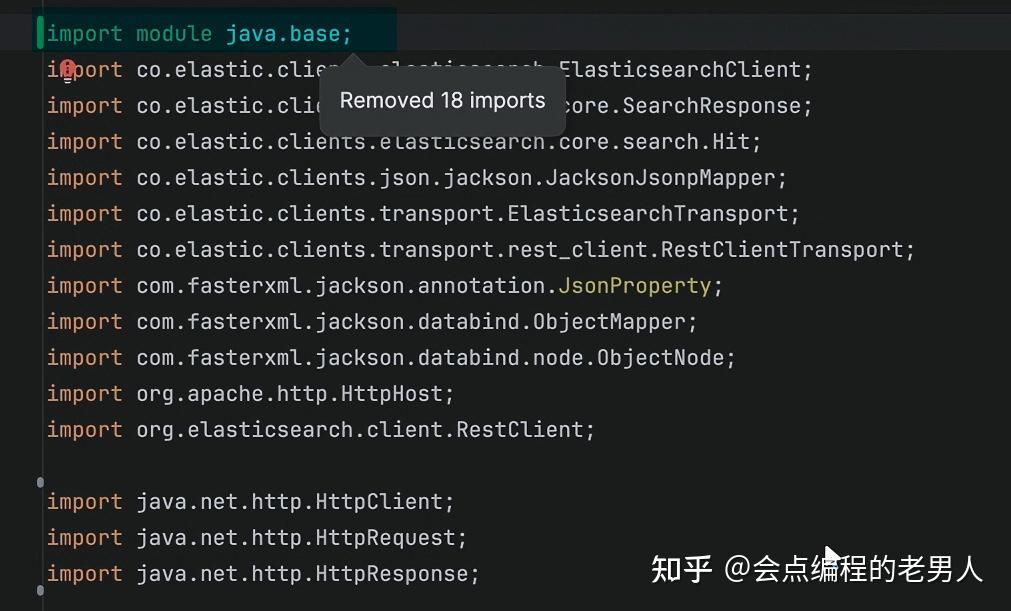
Task: Place cursor on "import module java.base;" line
Action: point(200,32)
